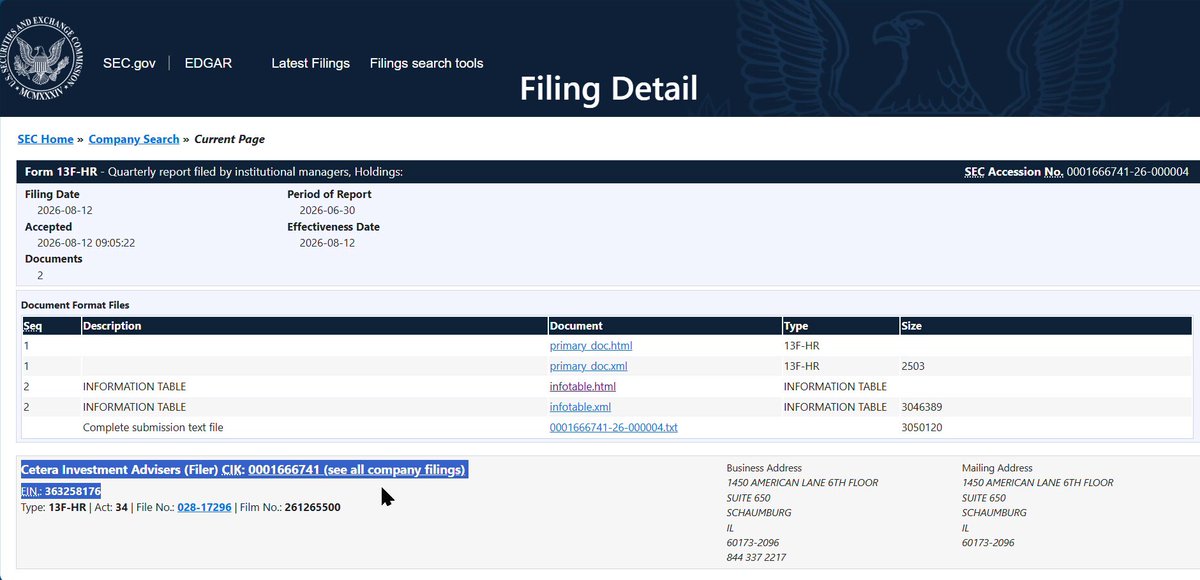Click the size value 2503
1200x580 pixels.
pos(915,366)
